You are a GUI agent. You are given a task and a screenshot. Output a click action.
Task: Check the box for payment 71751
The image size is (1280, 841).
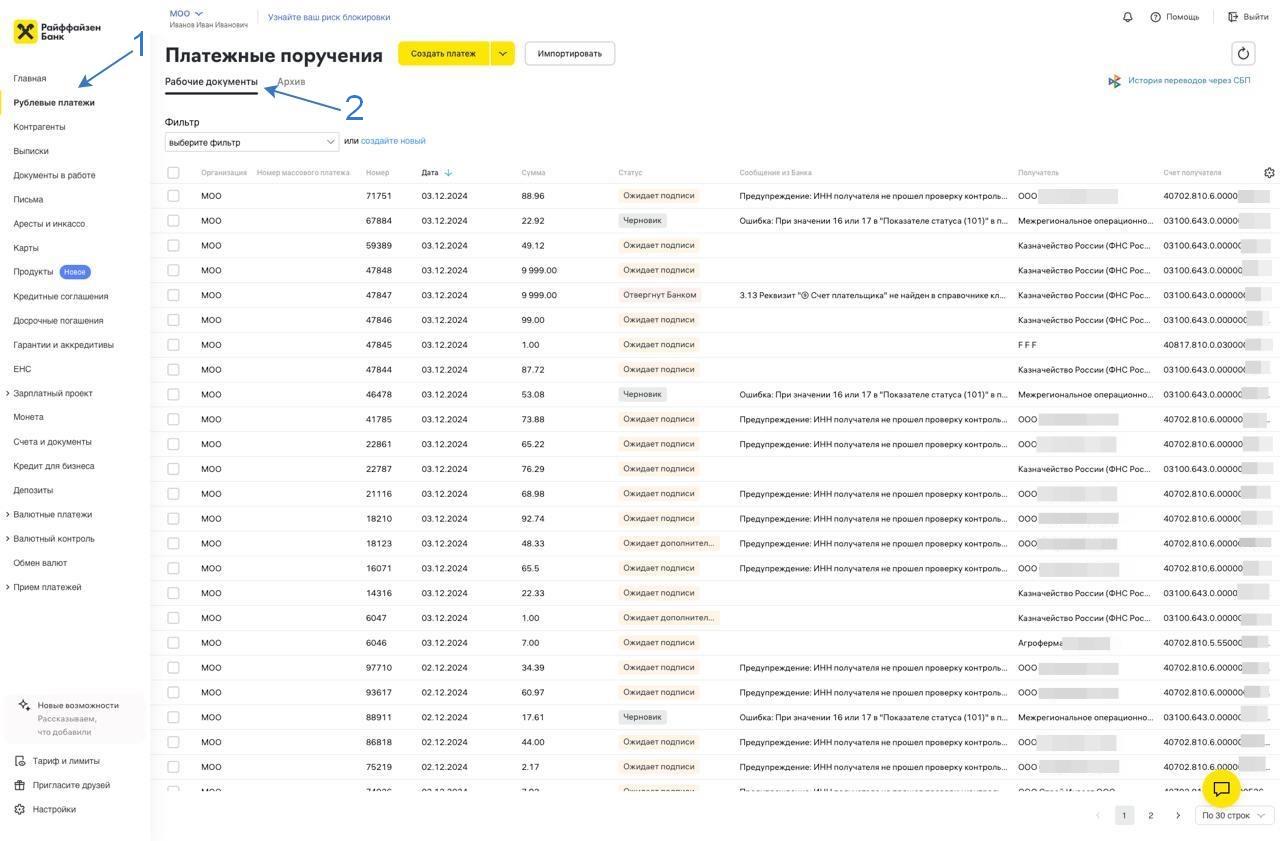173,196
